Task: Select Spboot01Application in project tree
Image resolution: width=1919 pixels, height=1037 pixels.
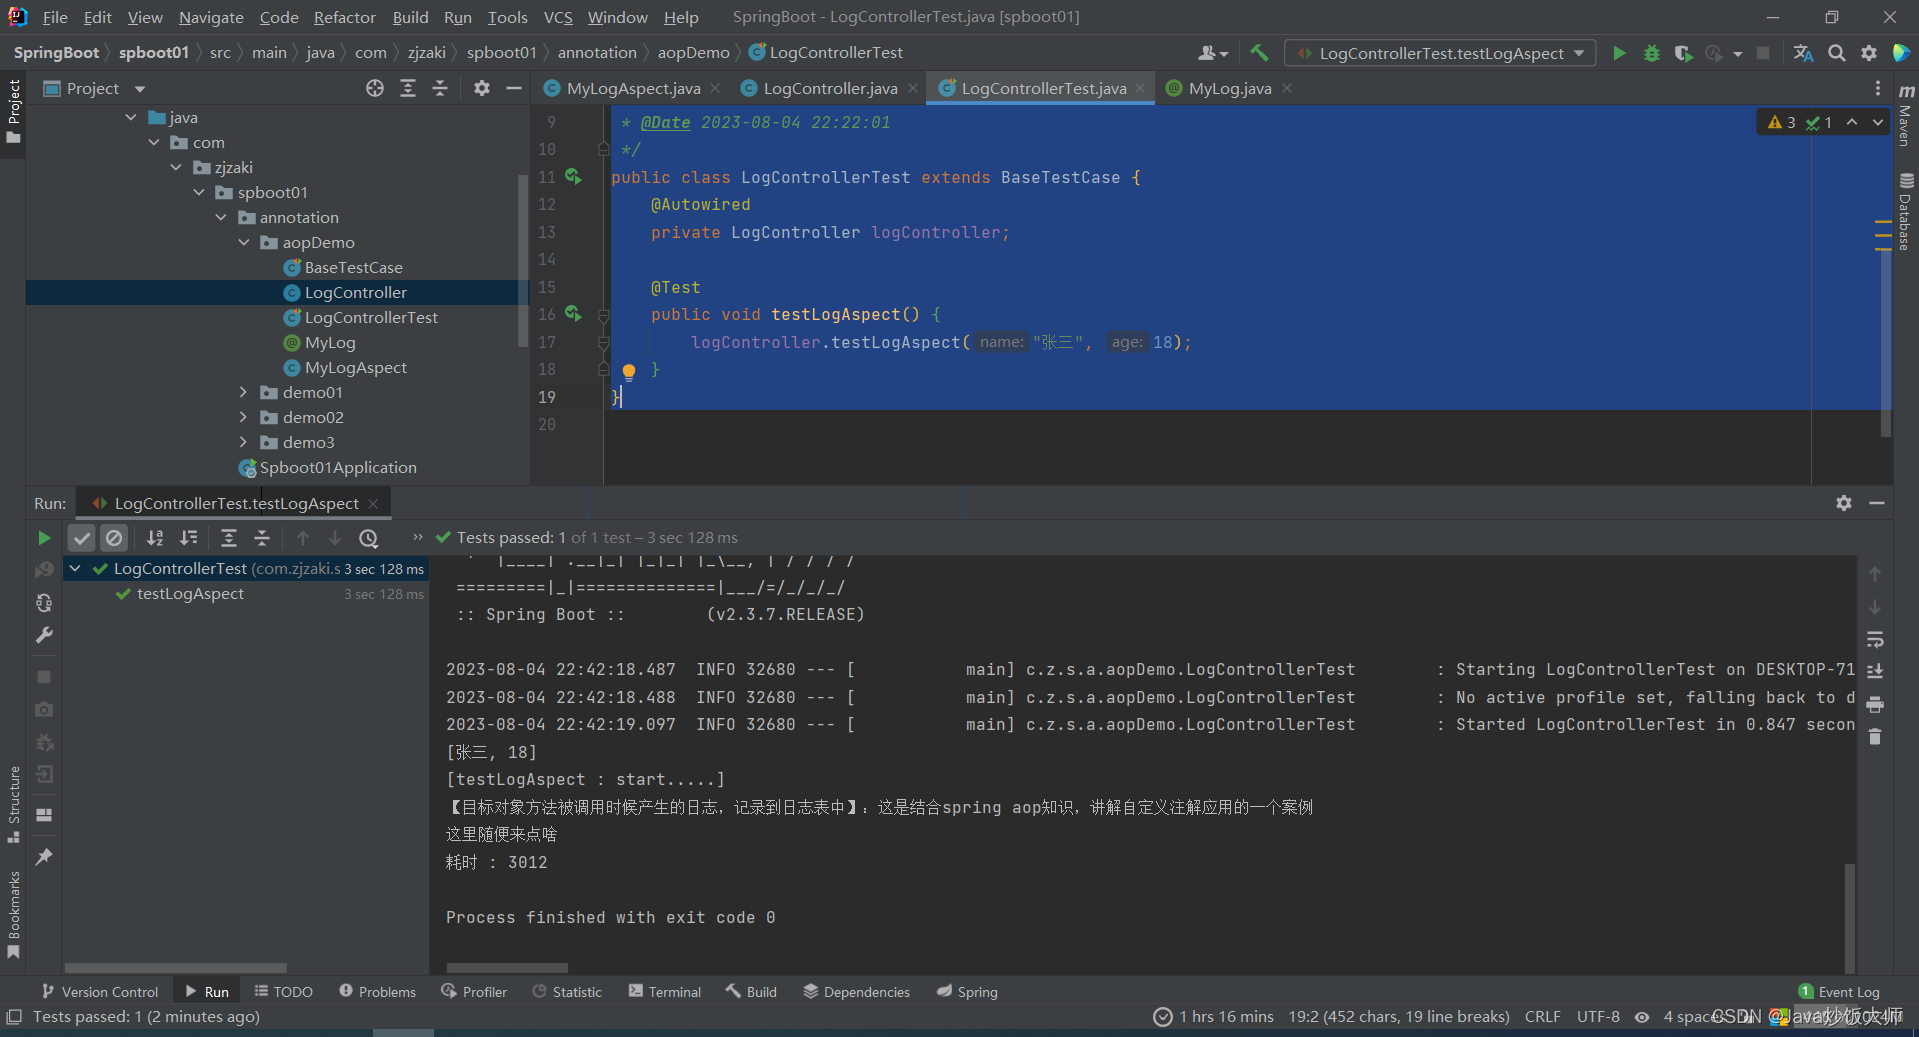Action: (338, 467)
